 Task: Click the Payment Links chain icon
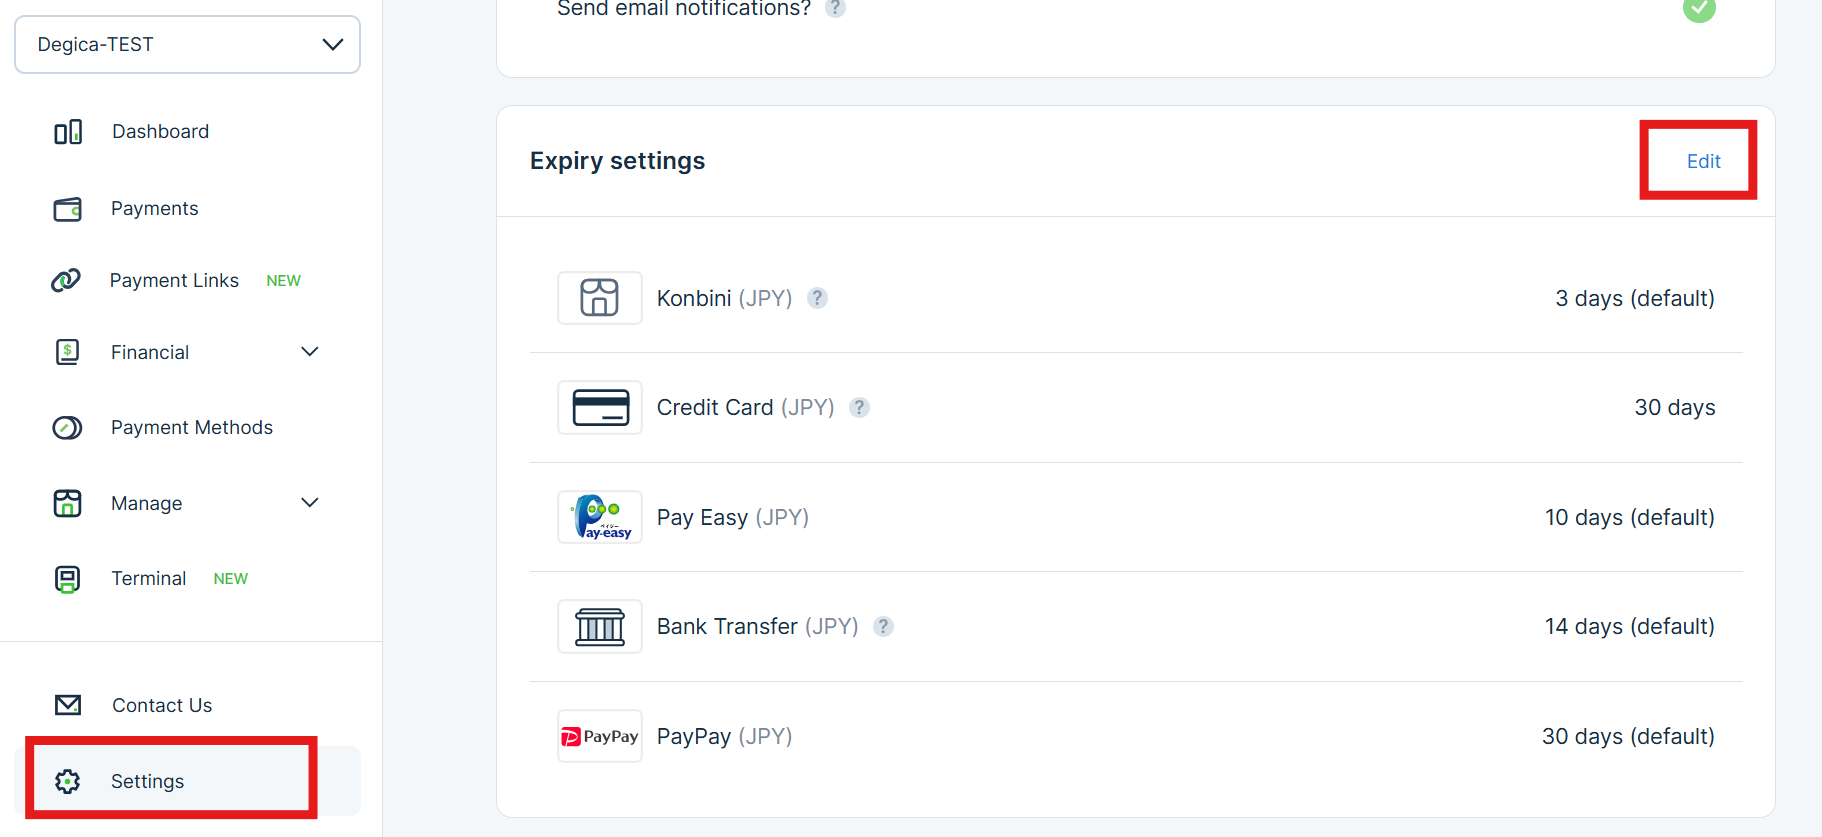pos(66,281)
